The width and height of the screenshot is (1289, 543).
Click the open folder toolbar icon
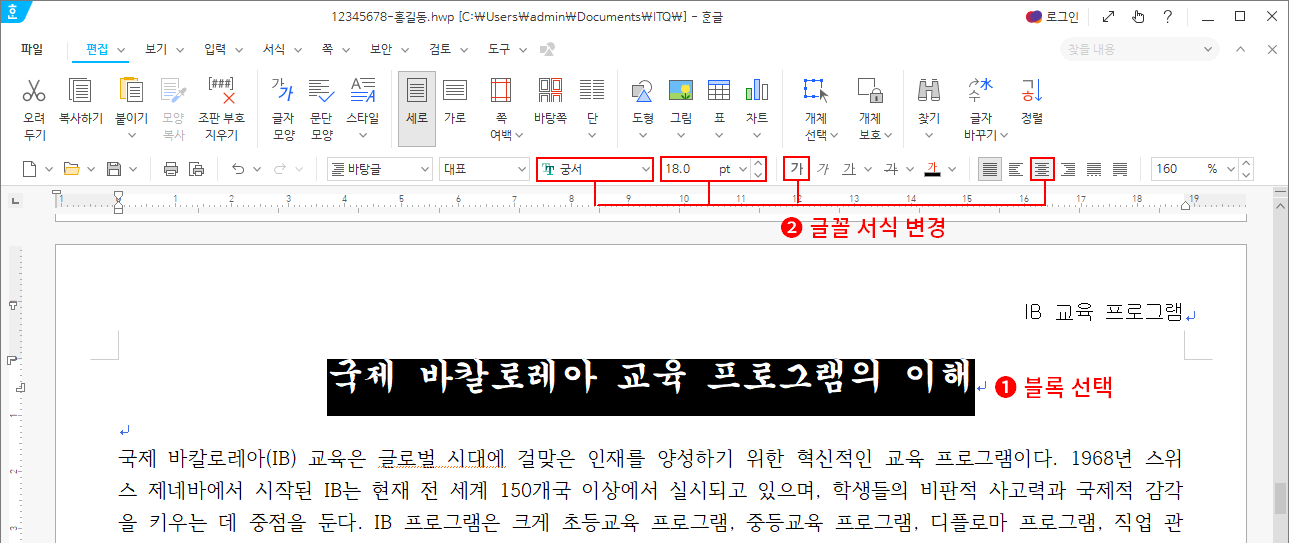72,169
